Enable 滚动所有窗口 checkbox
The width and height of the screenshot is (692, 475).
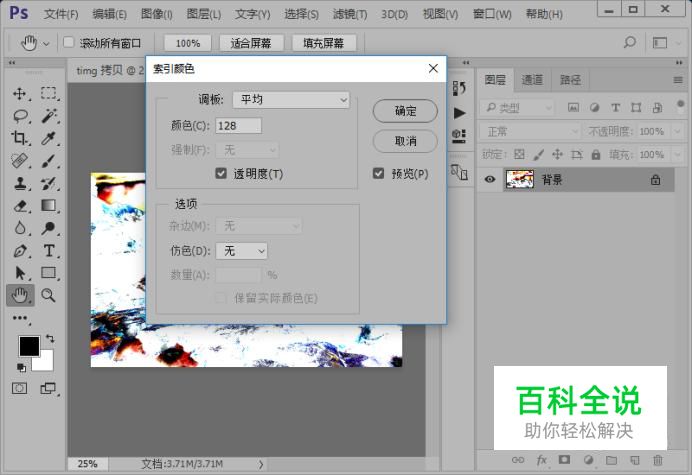click(x=68, y=42)
